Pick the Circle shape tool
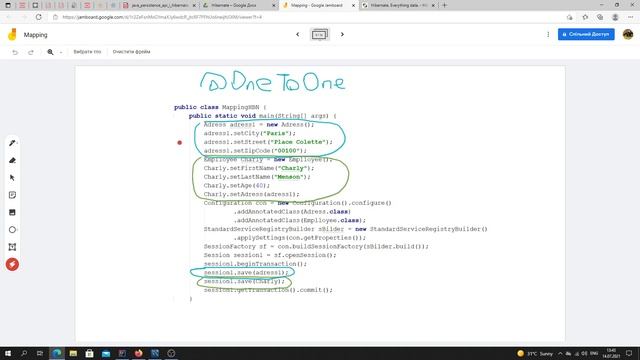640x360 pixels. (12, 230)
